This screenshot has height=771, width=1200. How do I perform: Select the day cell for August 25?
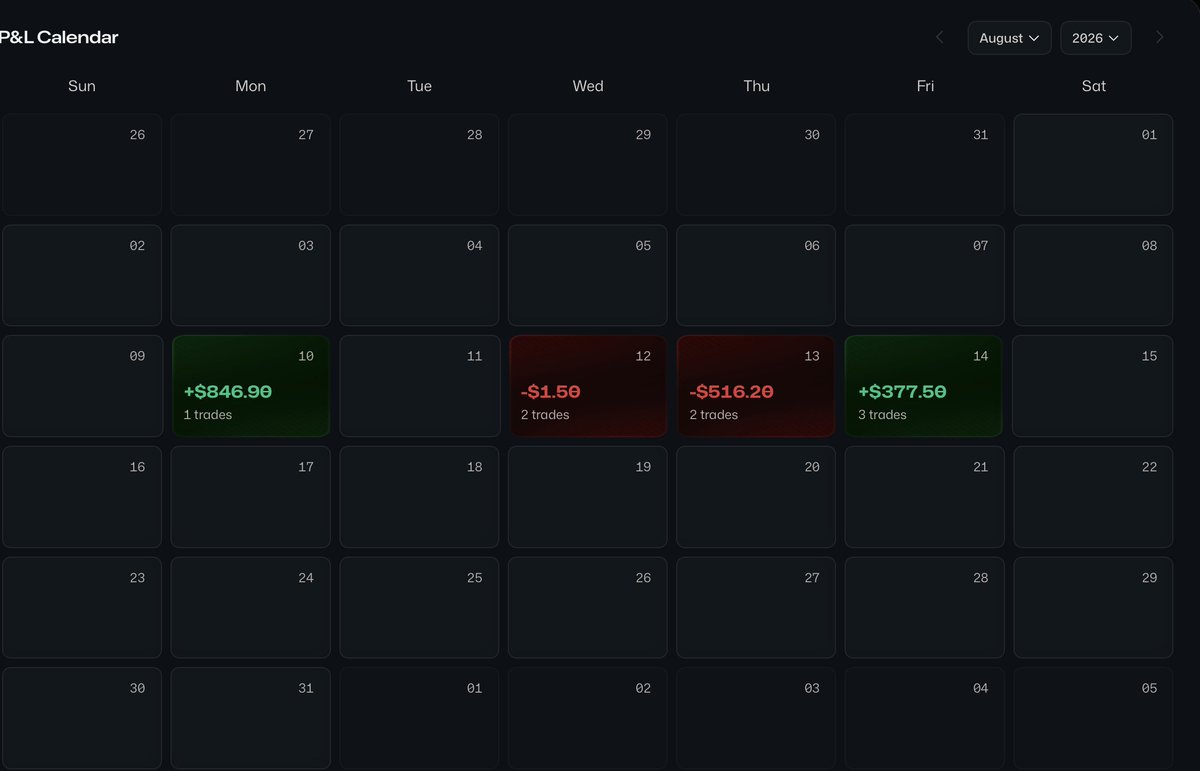(x=419, y=607)
